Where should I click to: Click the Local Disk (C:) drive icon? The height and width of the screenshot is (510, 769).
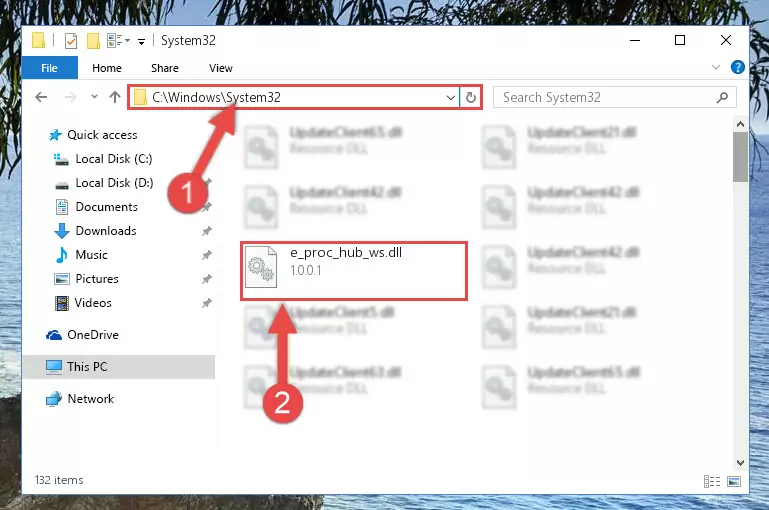click(x=61, y=159)
